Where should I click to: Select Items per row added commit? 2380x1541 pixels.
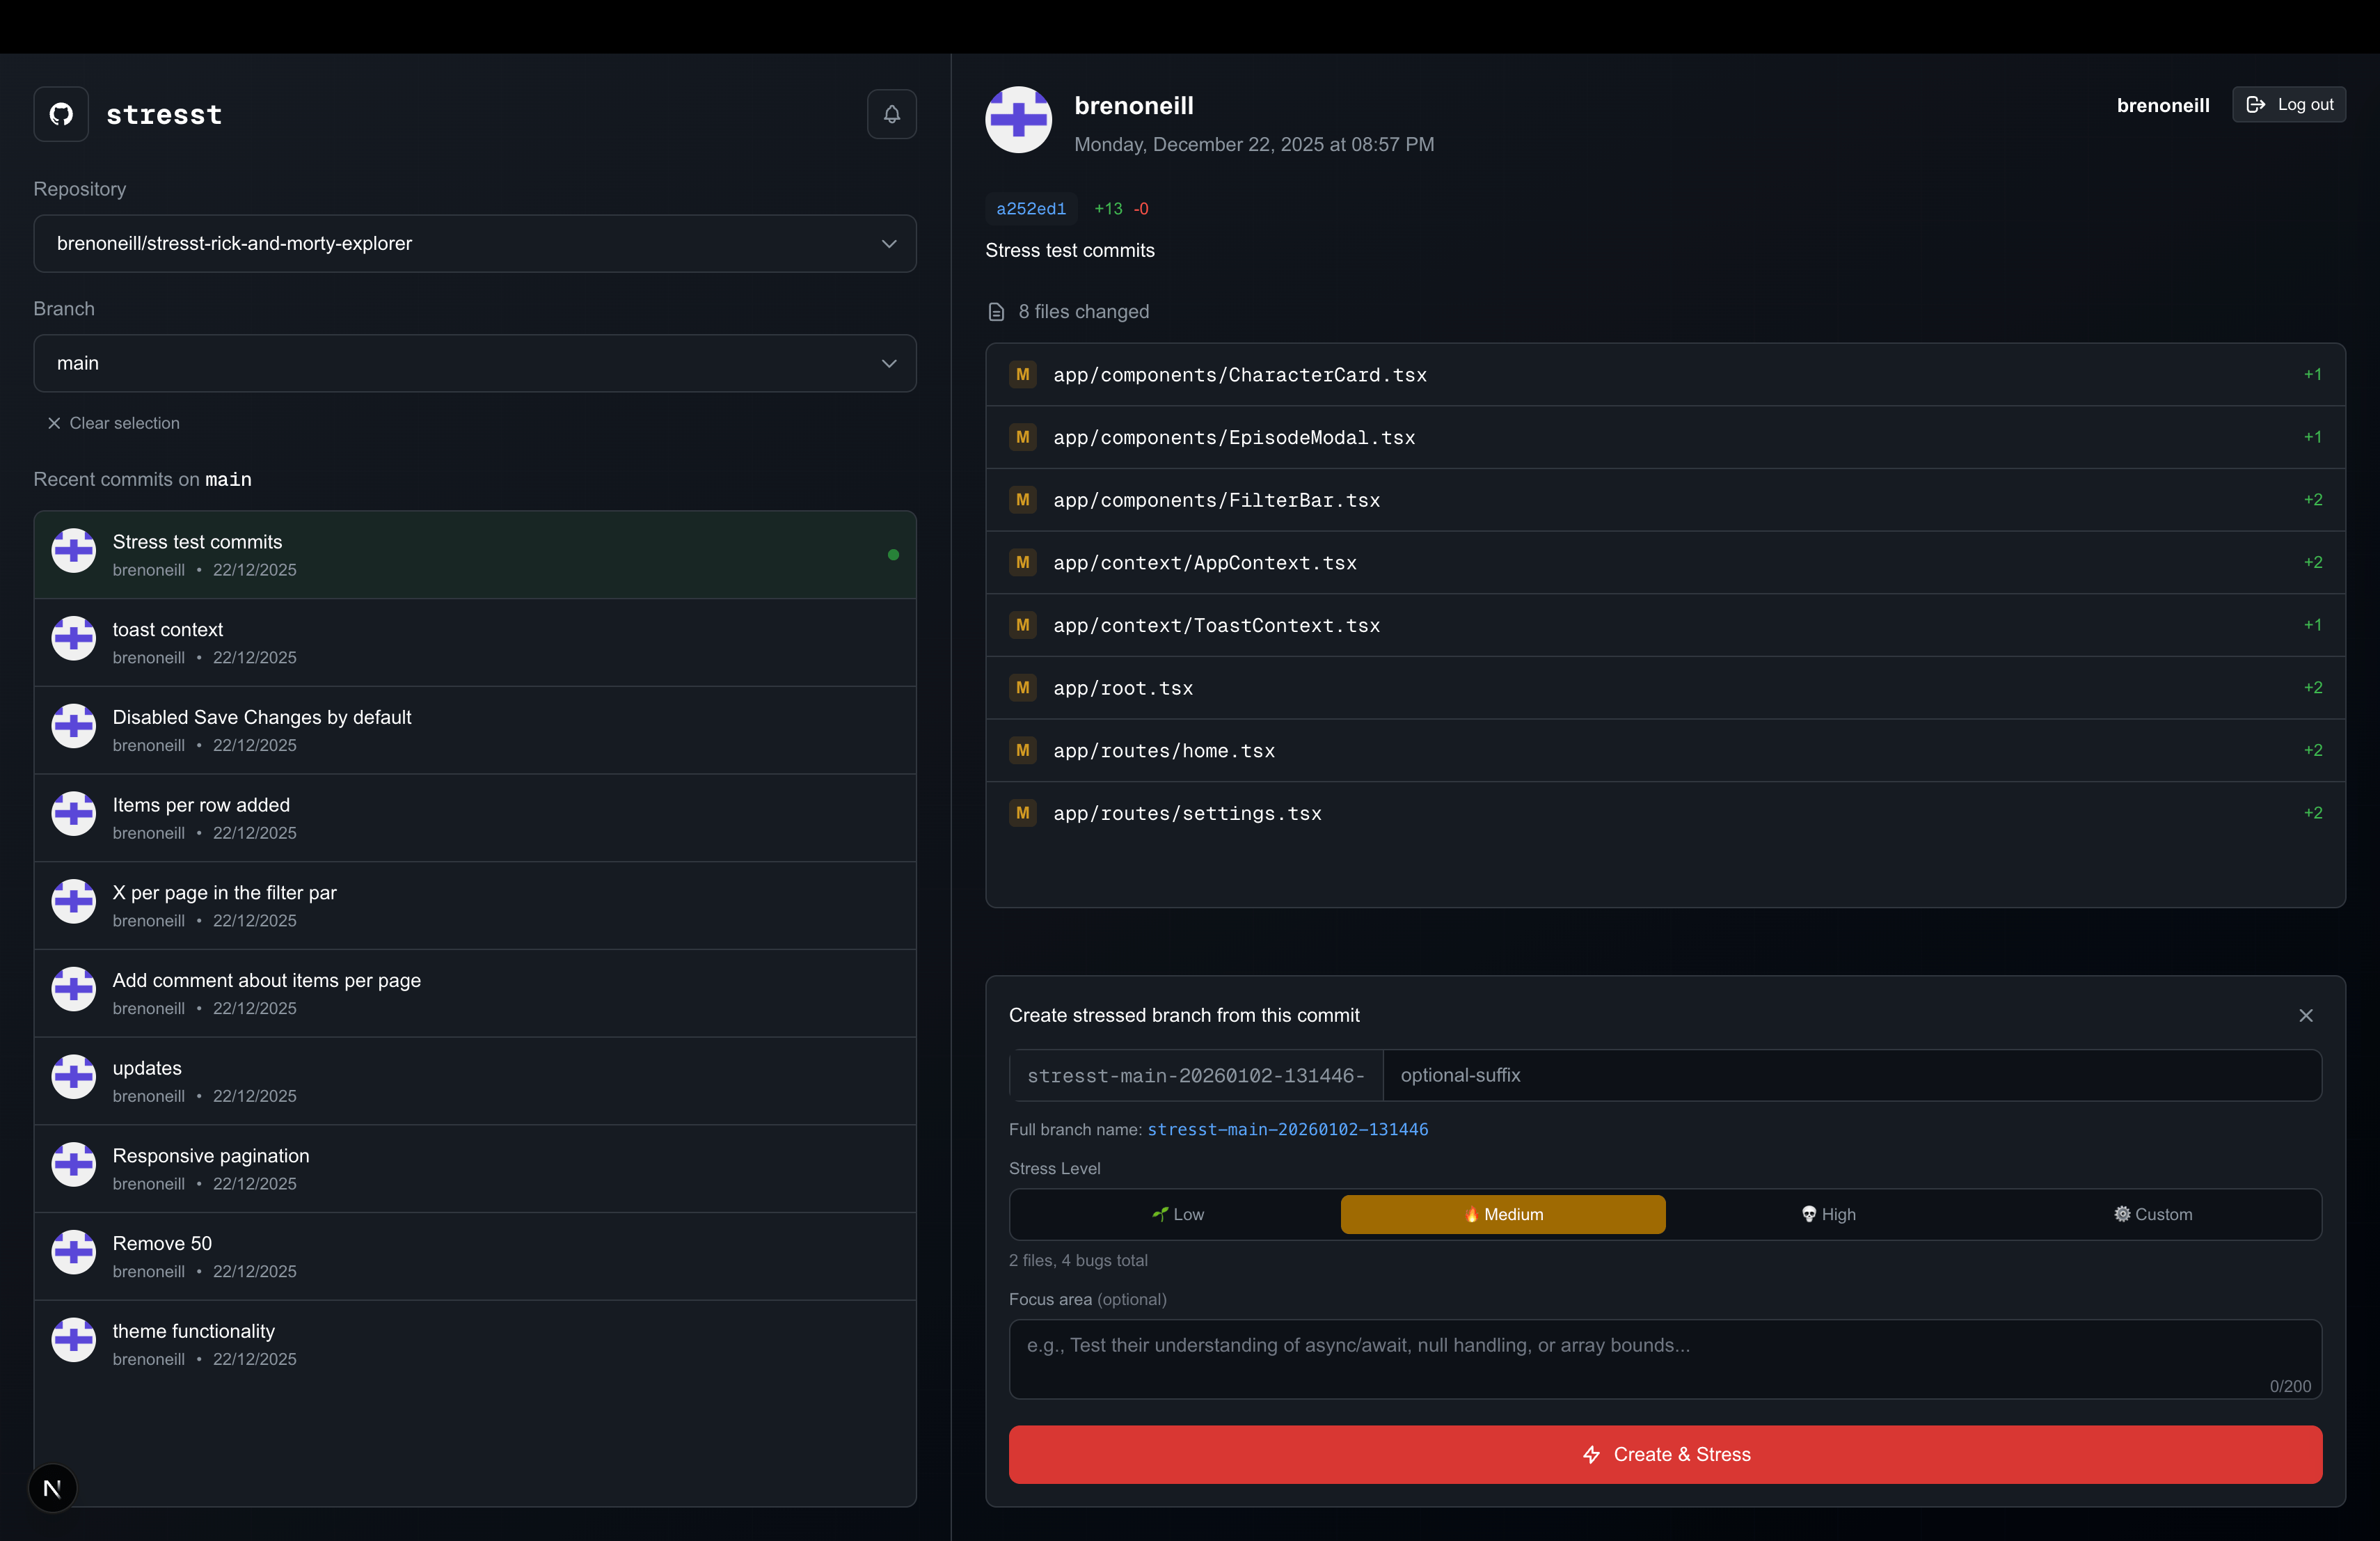pos(475,817)
